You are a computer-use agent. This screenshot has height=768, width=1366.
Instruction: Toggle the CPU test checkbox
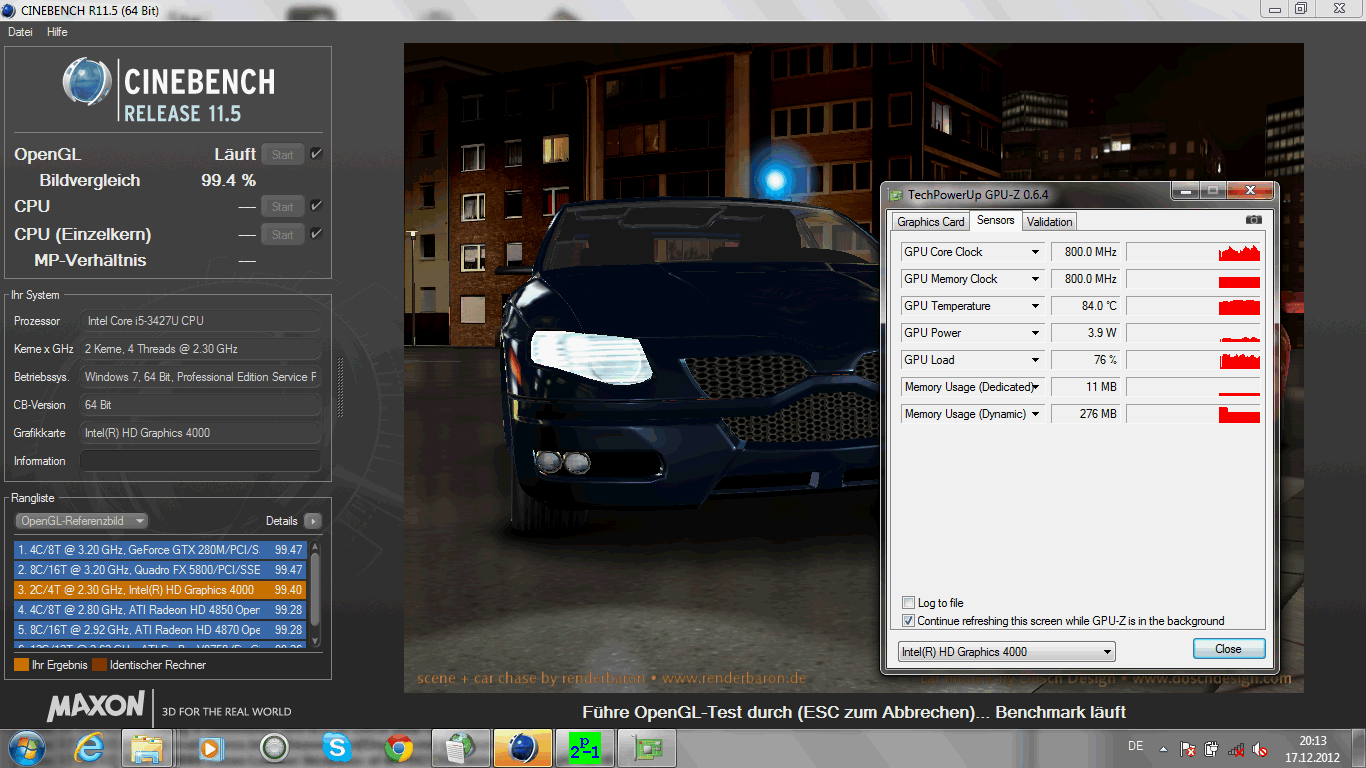[316, 205]
